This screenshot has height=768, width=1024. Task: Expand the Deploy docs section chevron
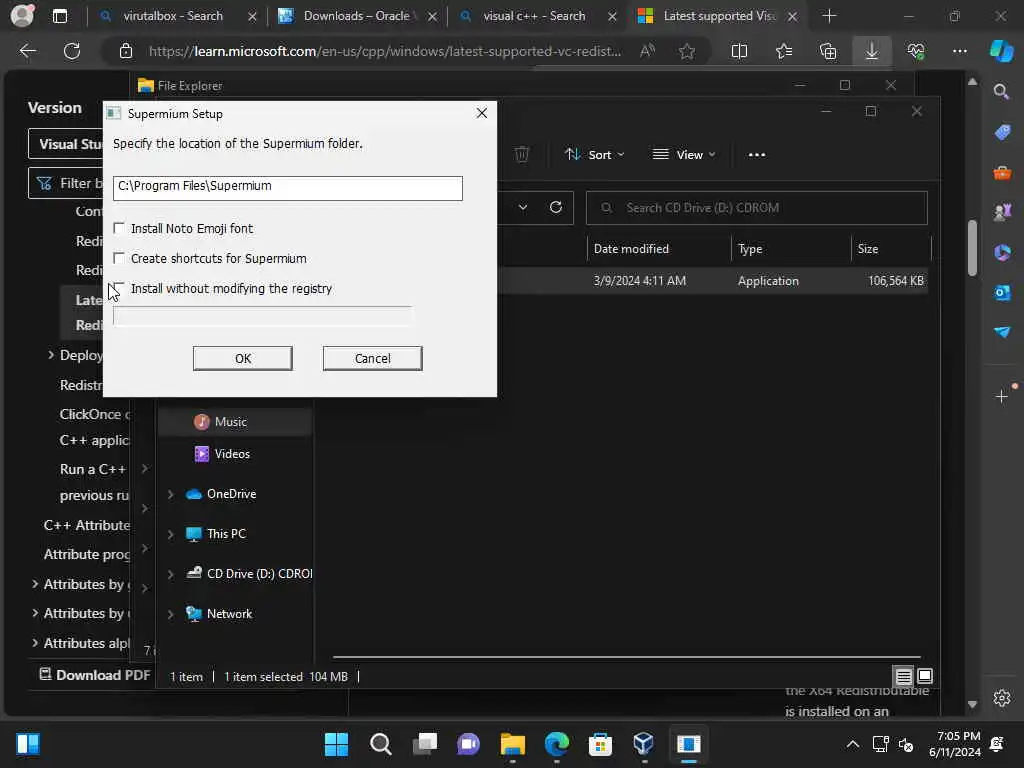[x=51, y=355]
